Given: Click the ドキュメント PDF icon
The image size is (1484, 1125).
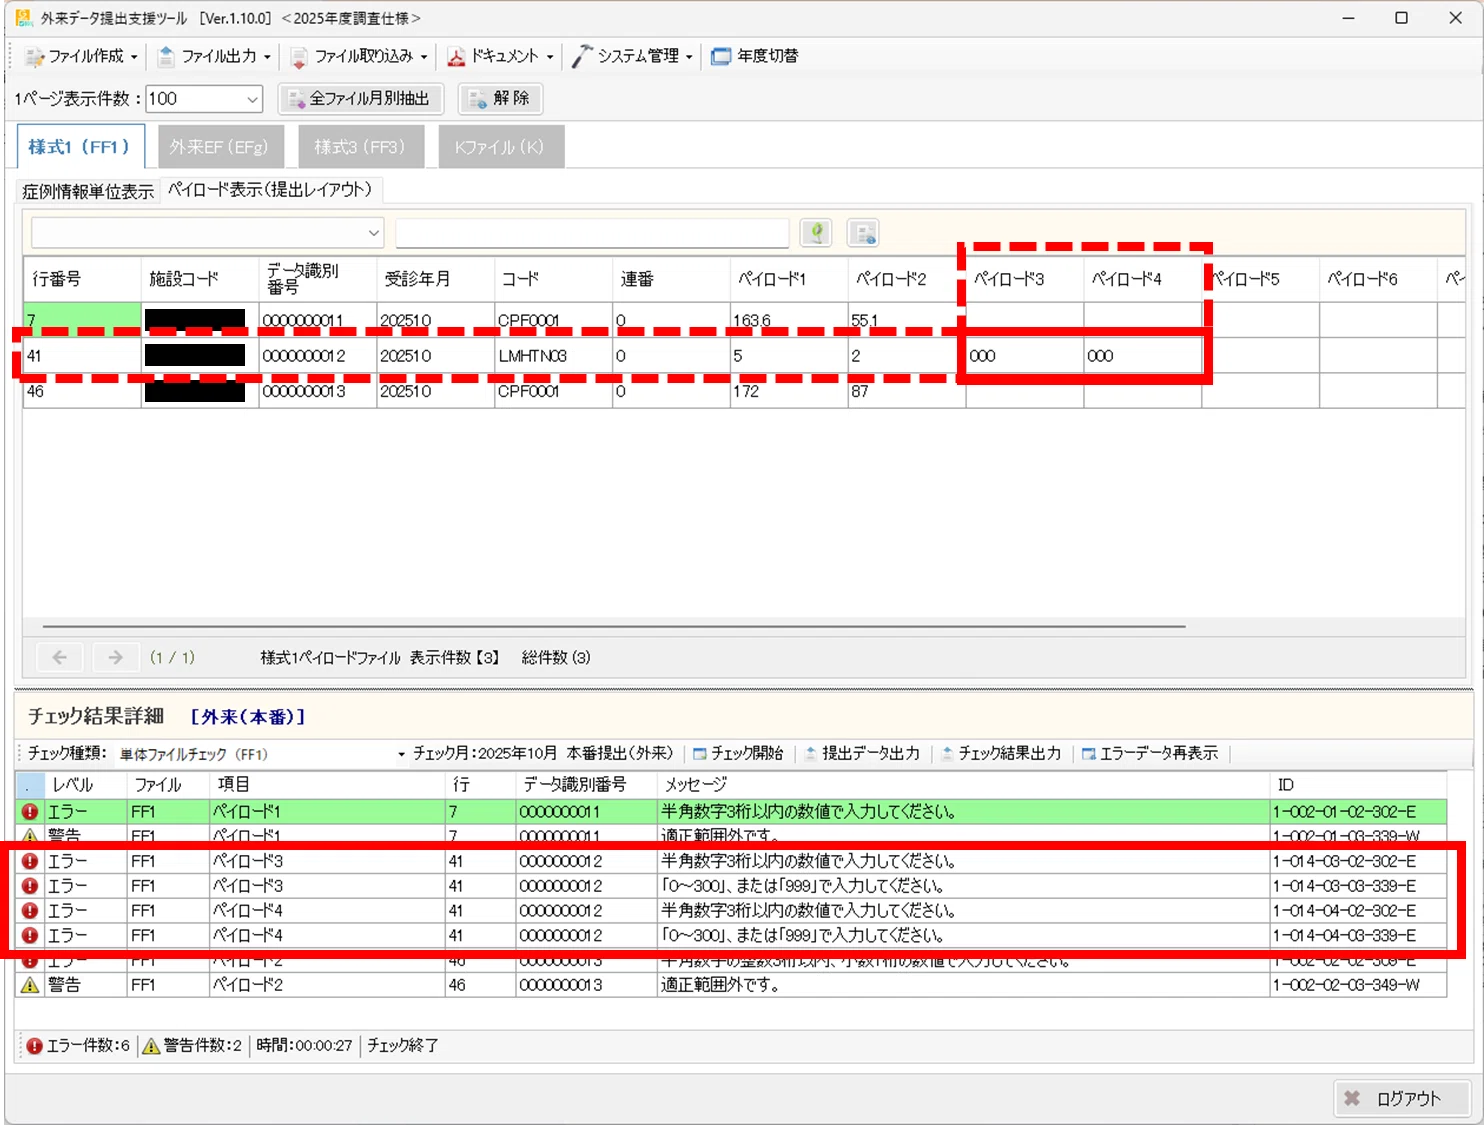Looking at the screenshot, I should [x=456, y=57].
